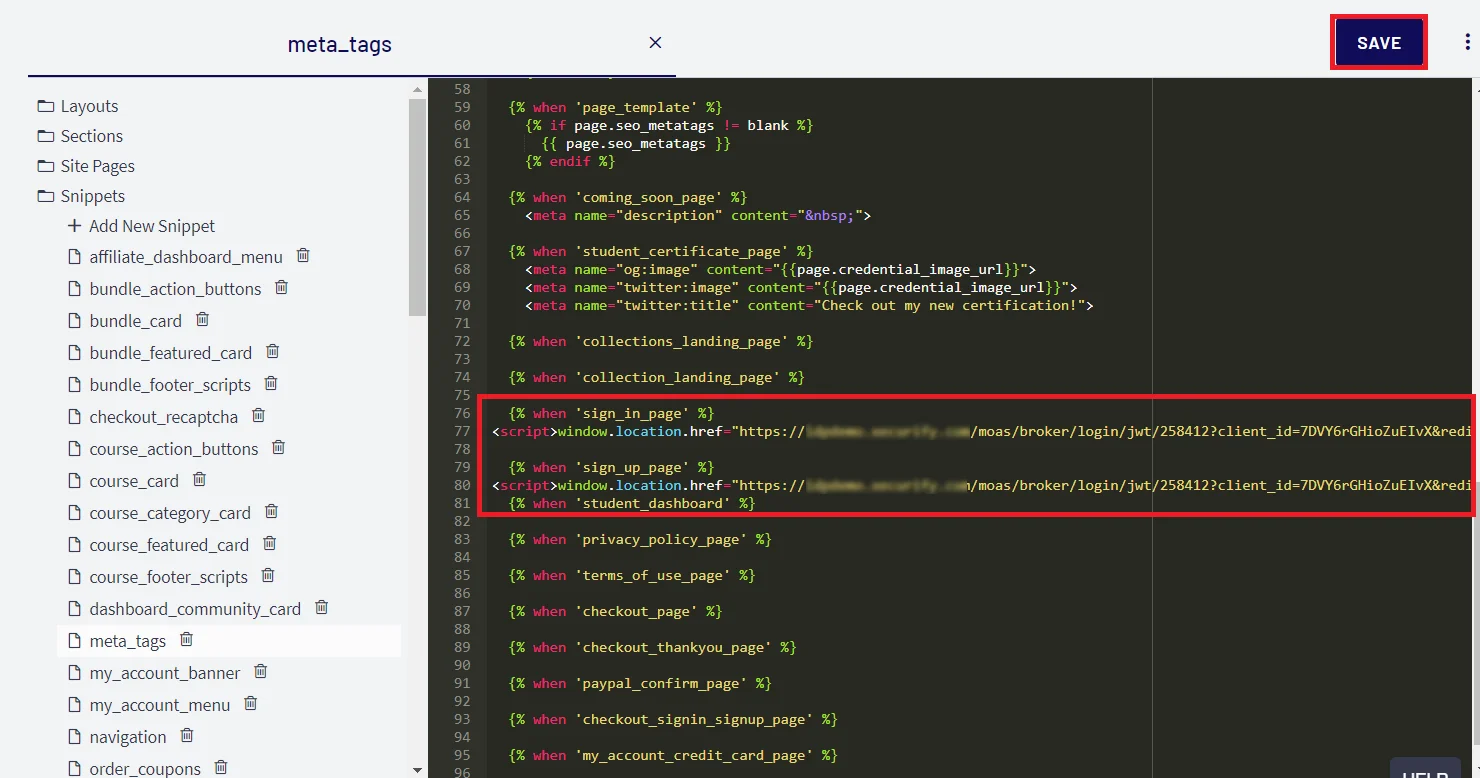Click the file icon beside meta_tags
Screen dimensions: 1480x778
[x=74, y=640]
